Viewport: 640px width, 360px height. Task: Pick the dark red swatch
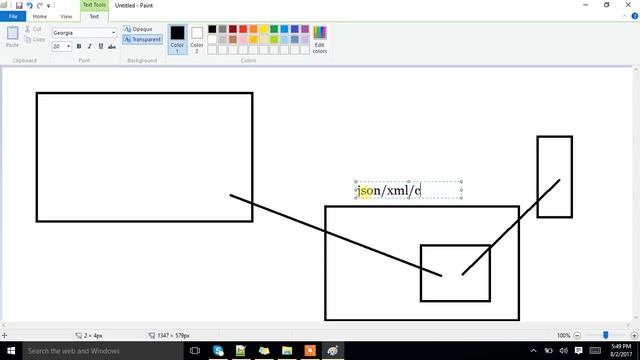coord(233,29)
